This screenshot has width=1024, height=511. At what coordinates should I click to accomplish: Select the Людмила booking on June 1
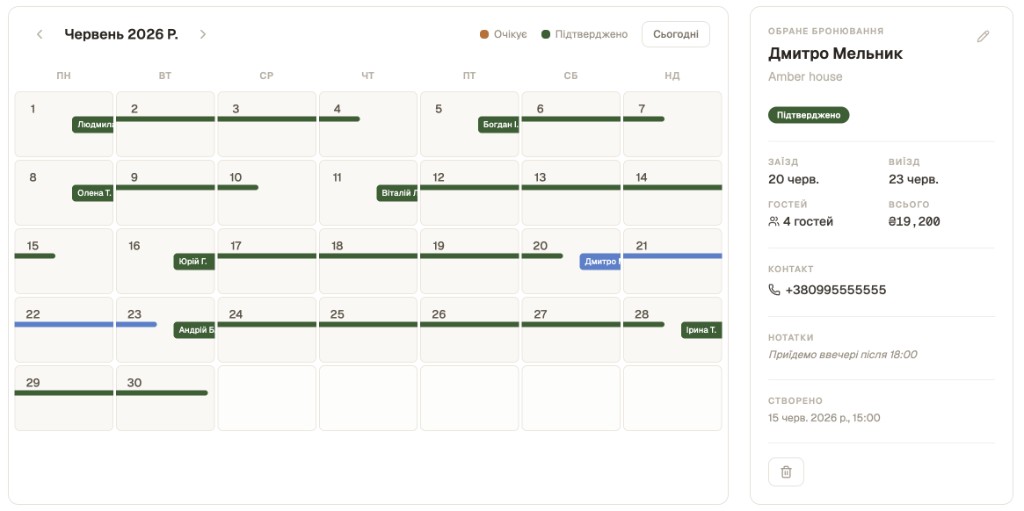(93, 124)
